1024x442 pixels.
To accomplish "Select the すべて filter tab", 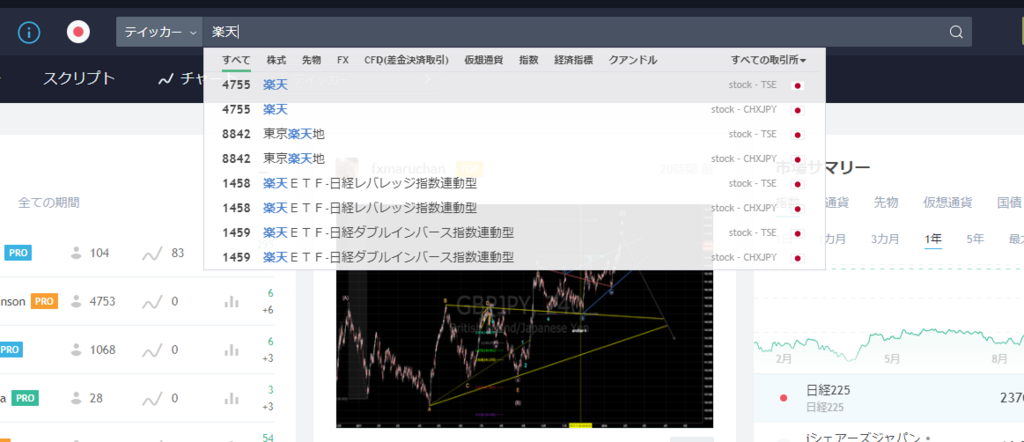I will [236, 60].
